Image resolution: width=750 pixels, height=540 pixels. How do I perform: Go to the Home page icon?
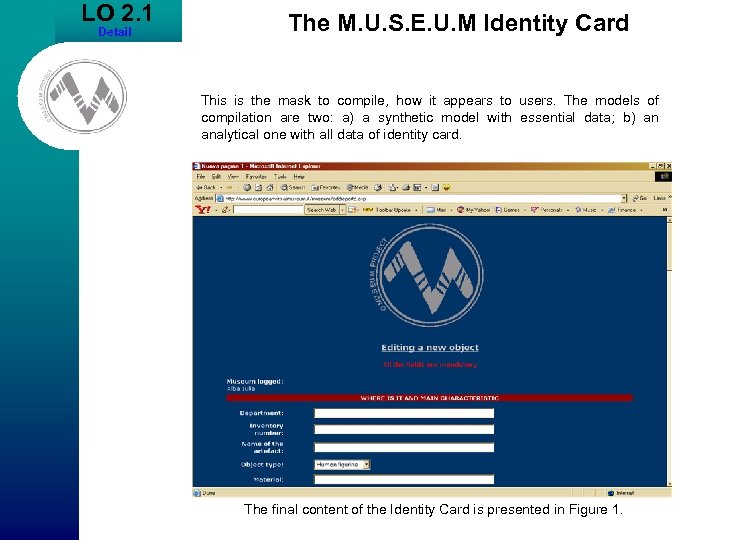click(x=270, y=187)
